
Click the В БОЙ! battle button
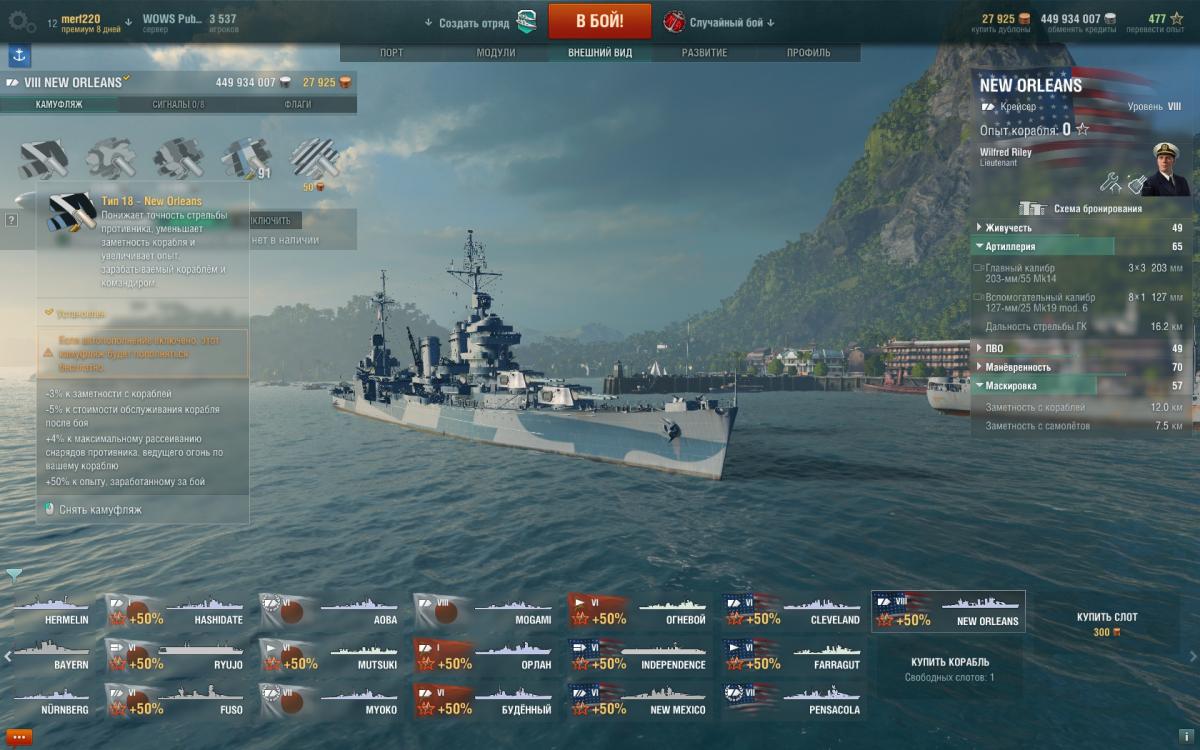[x=599, y=21]
